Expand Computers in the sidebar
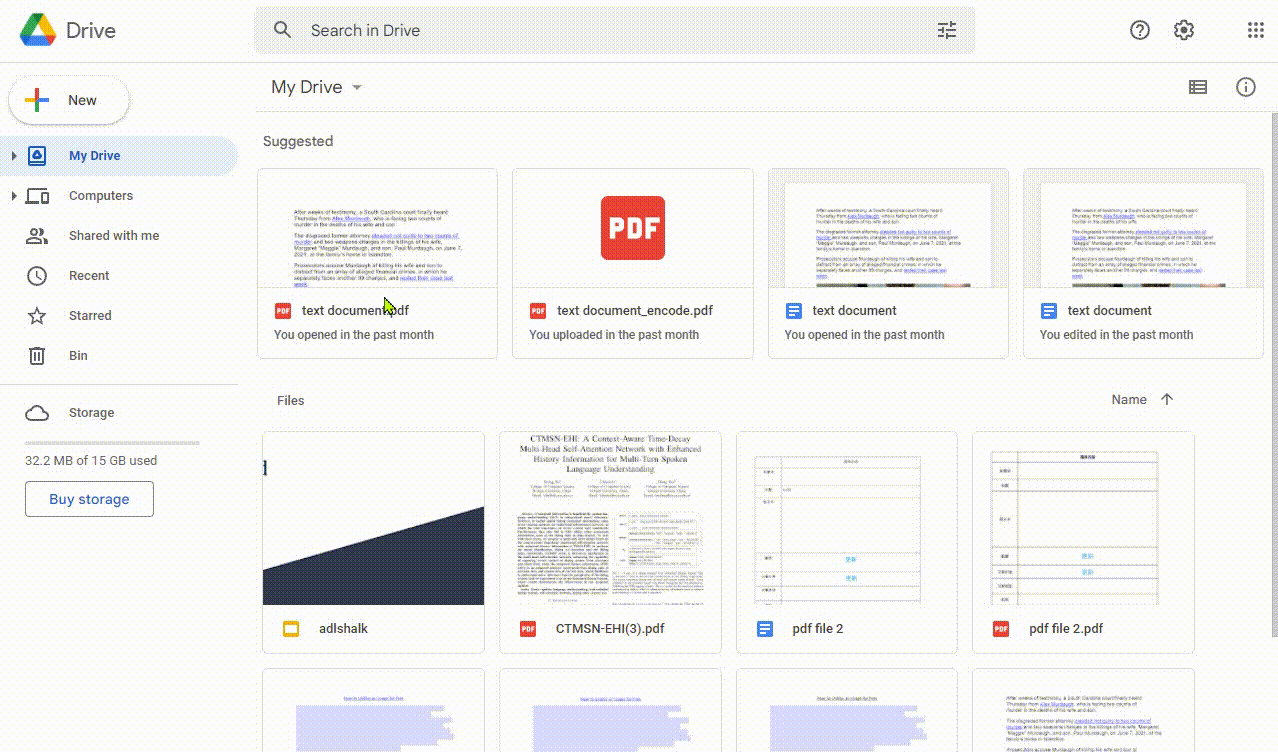The image size is (1278, 752). pyautogui.click(x=14, y=195)
